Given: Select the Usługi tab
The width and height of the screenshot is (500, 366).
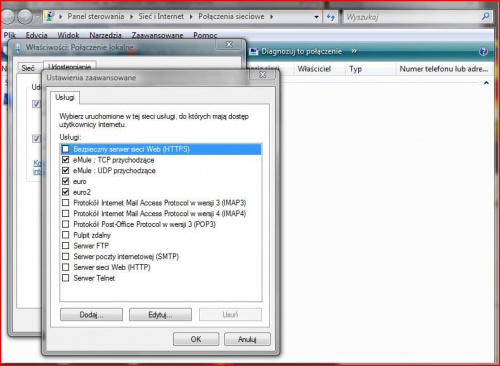Looking at the screenshot, I should click(65, 97).
